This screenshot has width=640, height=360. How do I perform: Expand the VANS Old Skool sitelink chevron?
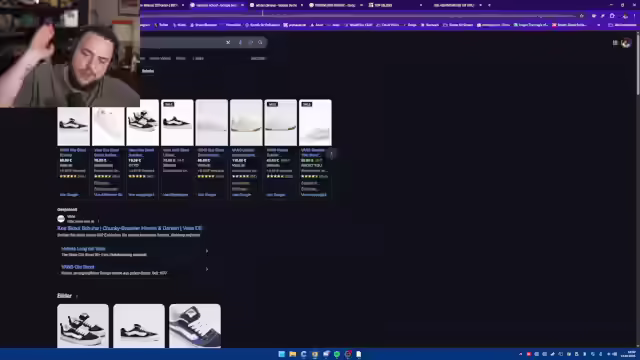click(x=207, y=269)
